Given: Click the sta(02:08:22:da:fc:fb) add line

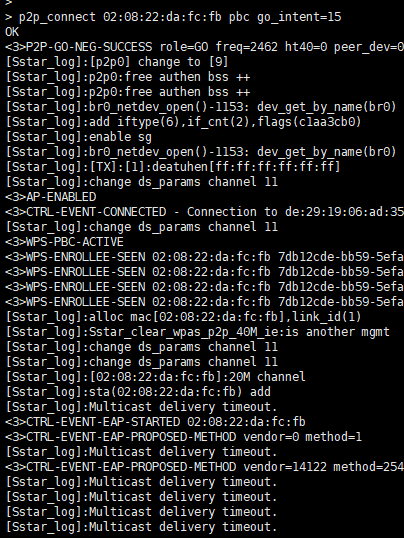Looking at the screenshot, I should pyautogui.click(x=138, y=392).
